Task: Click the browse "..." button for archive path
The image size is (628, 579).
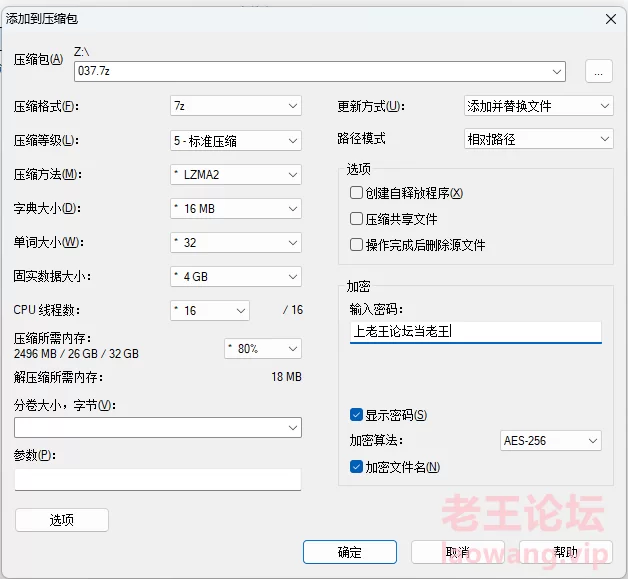Action: pos(598,71)
